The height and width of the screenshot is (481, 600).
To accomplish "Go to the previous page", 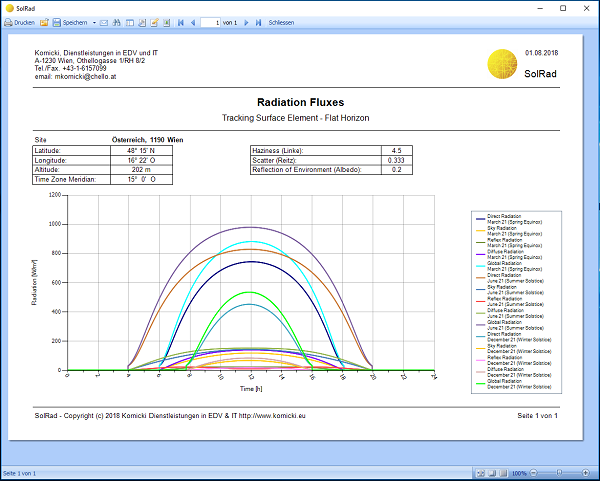I will coord(192,21).
